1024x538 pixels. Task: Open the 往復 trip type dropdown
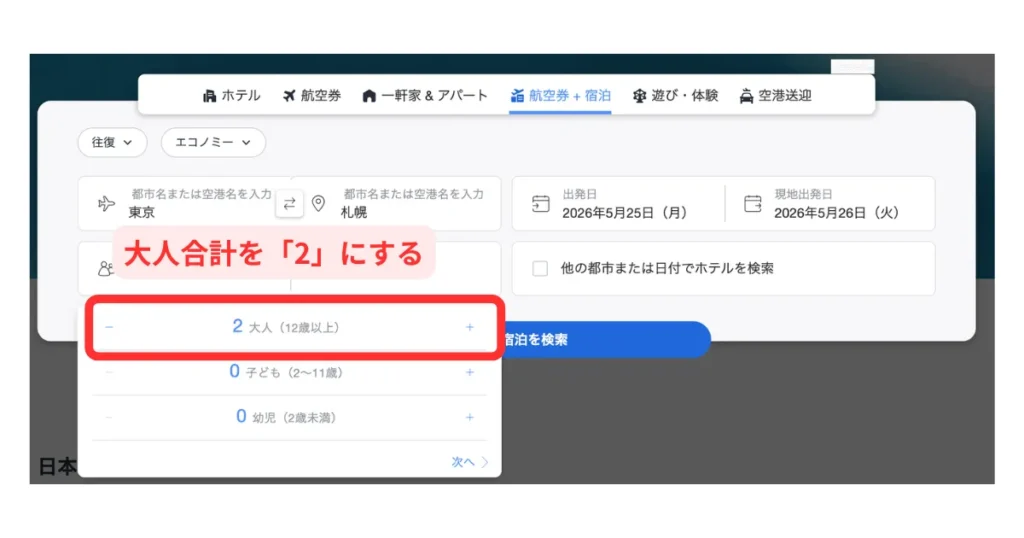(112, 142)
